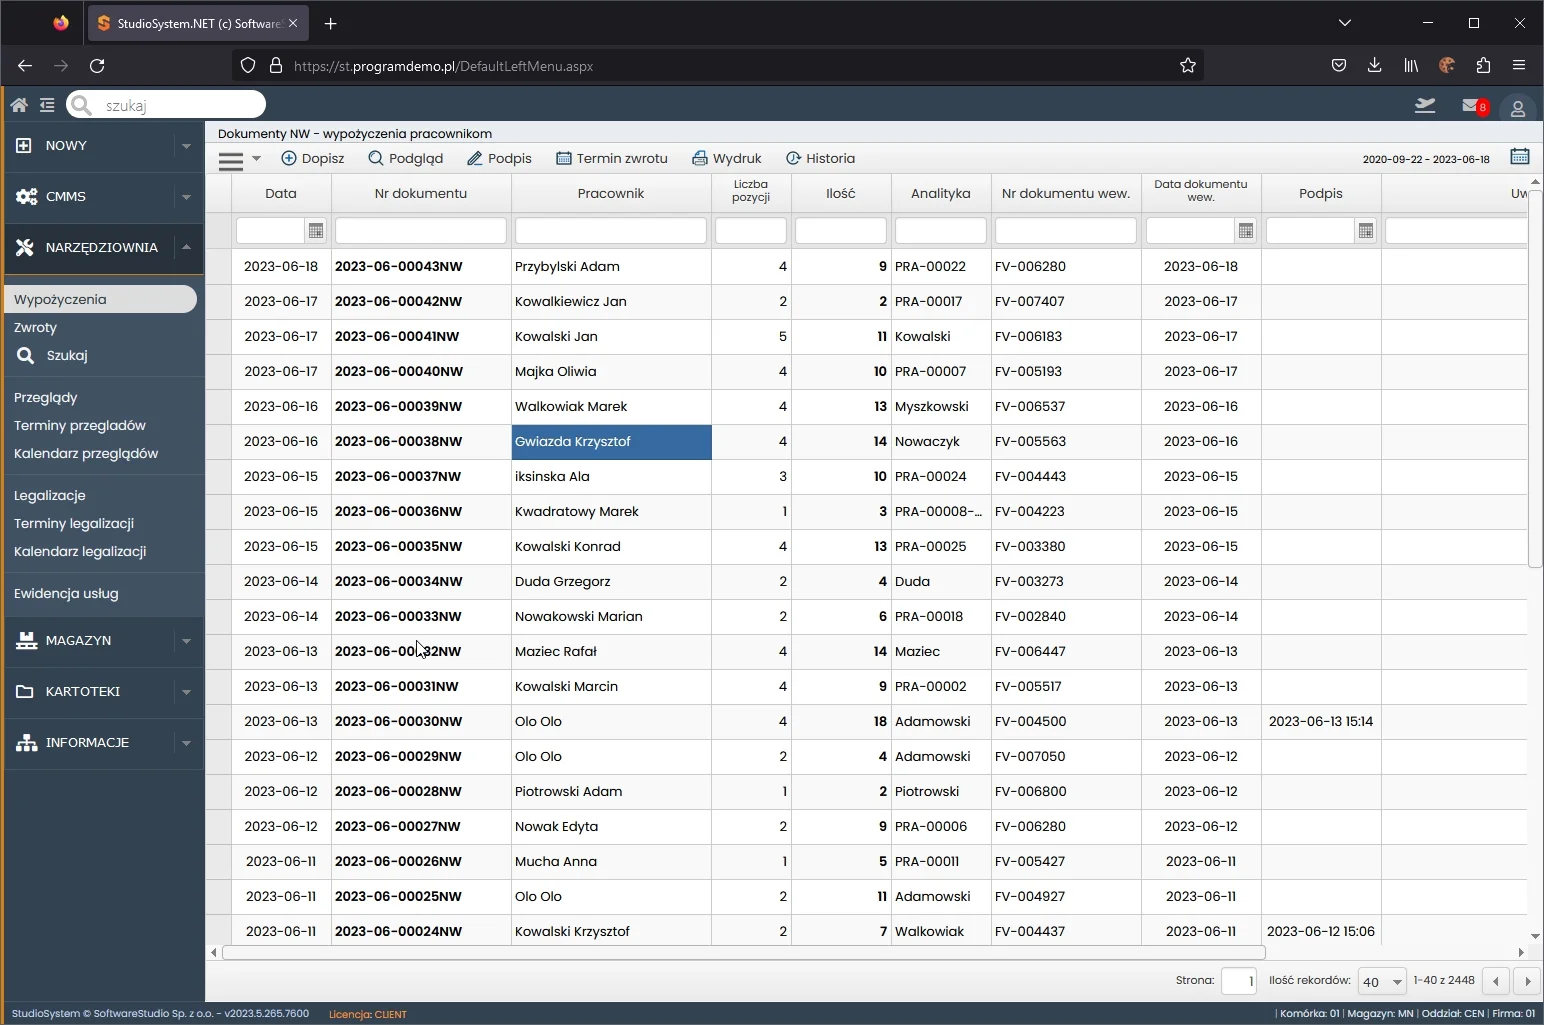Viewport: 1544px width, 1025px height.
Task: Open the user profile icon
Action: tap(1517, 108)
